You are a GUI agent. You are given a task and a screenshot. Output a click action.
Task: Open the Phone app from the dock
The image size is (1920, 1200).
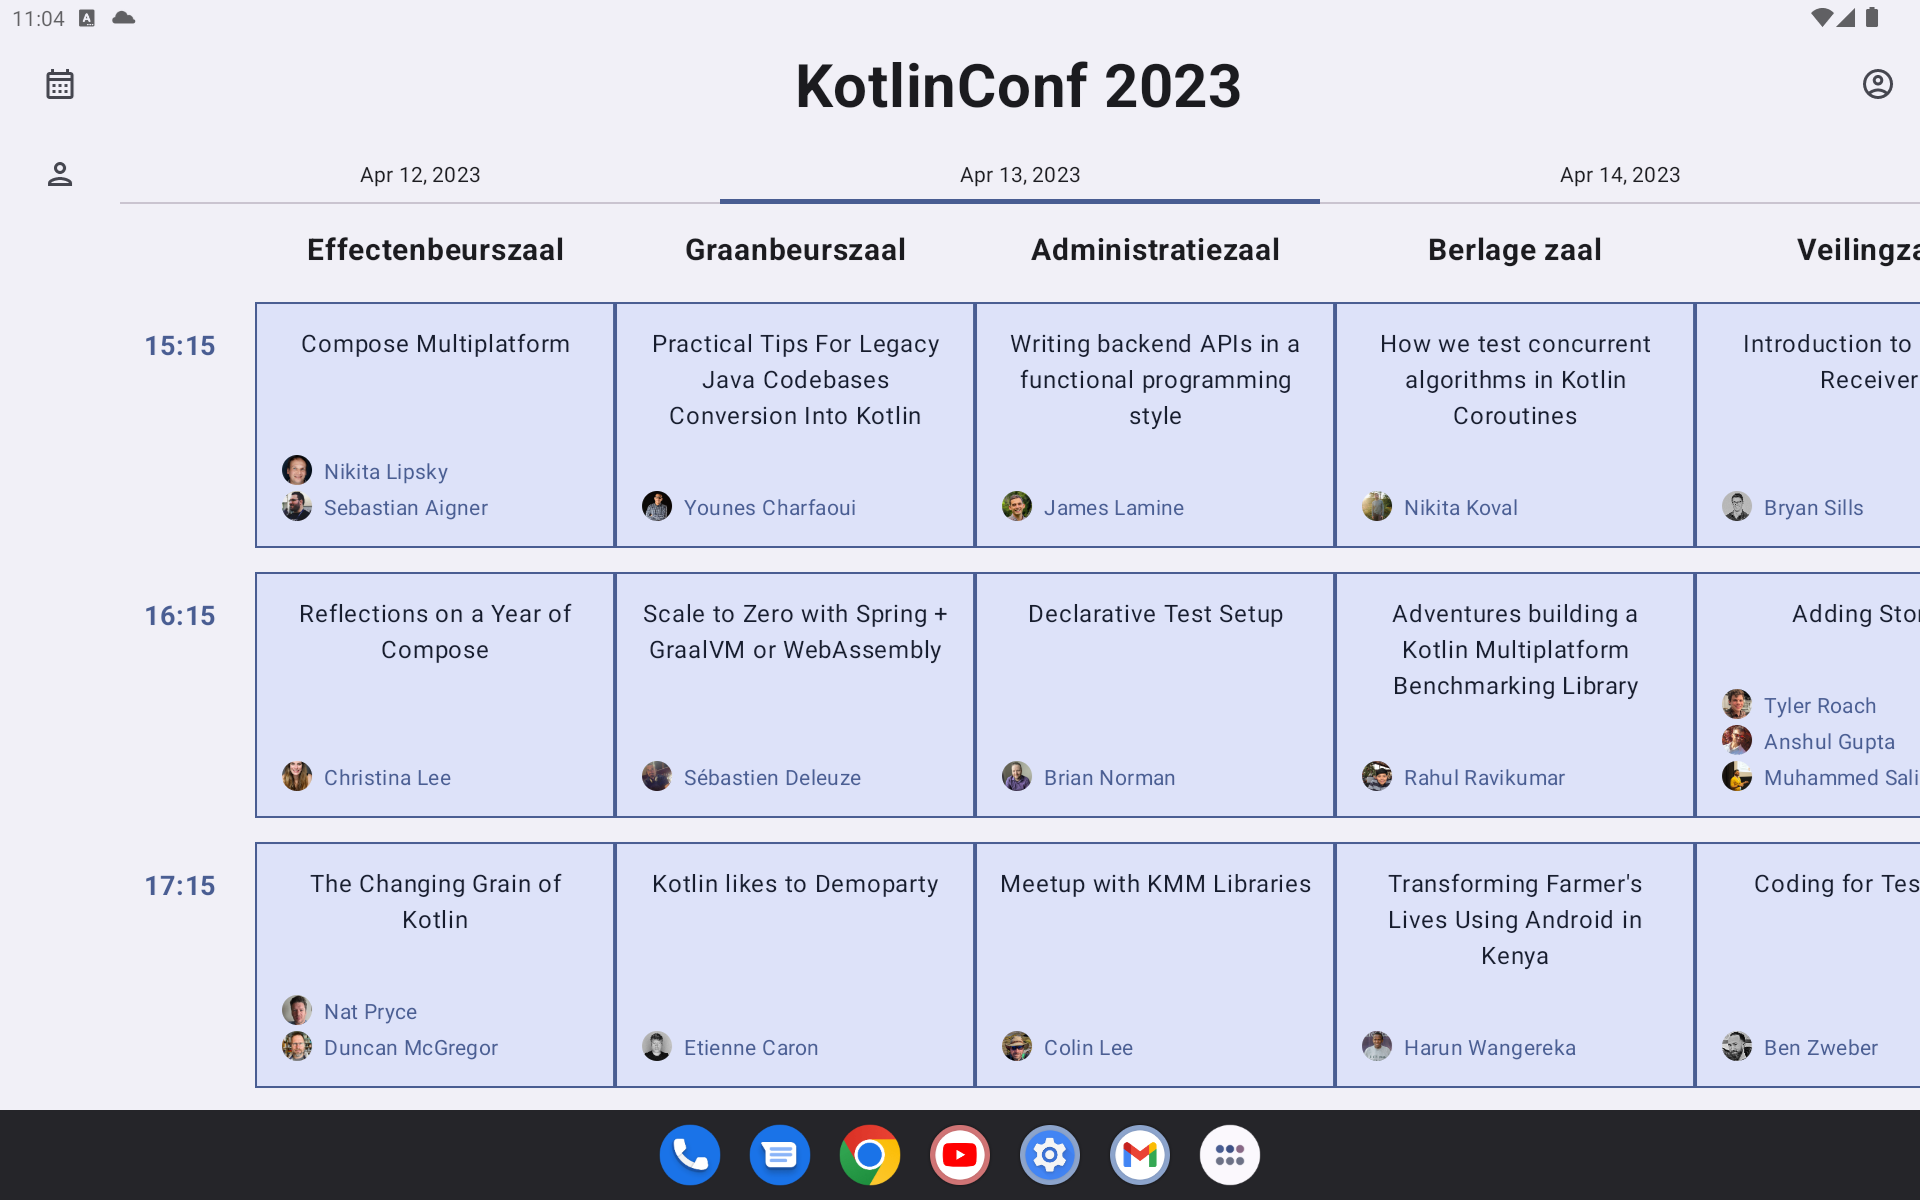pos(690,1154)
